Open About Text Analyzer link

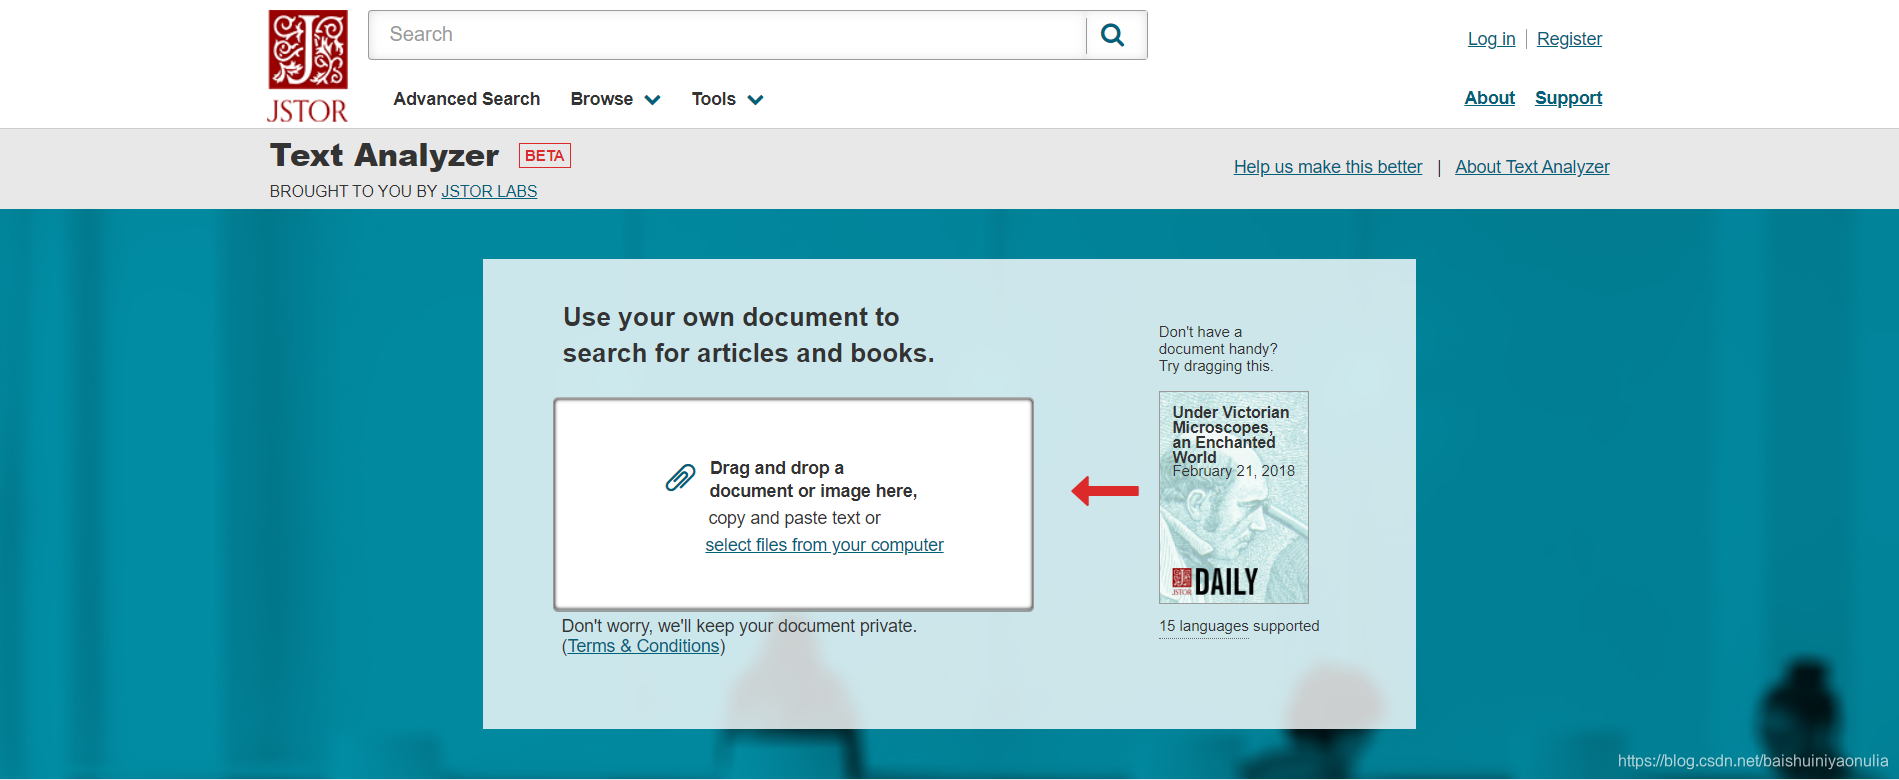(x=1532, y=167)
